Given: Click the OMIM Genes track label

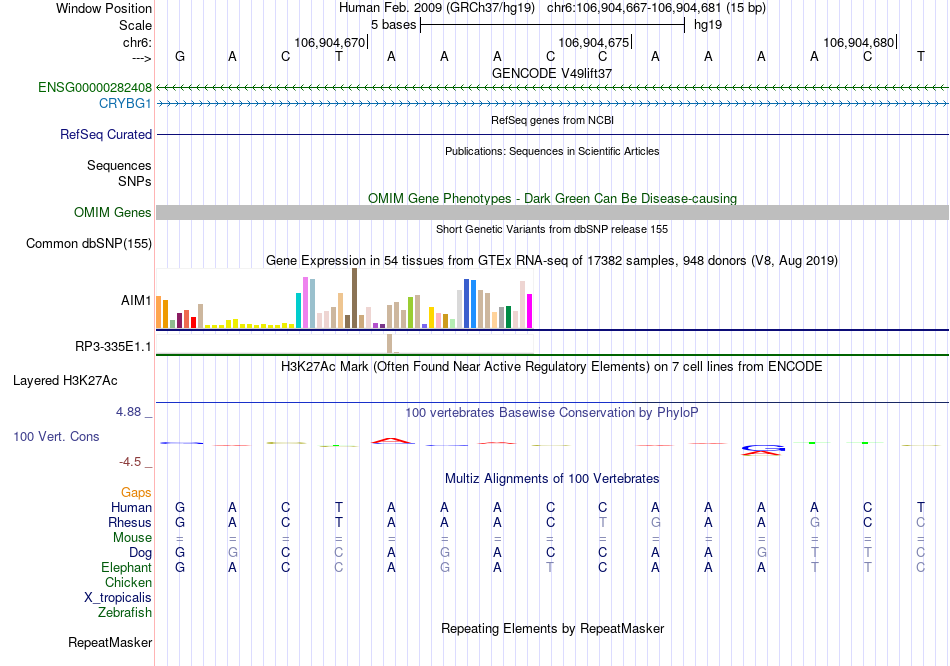Looking at the screenshot, I should coord(112,213).
